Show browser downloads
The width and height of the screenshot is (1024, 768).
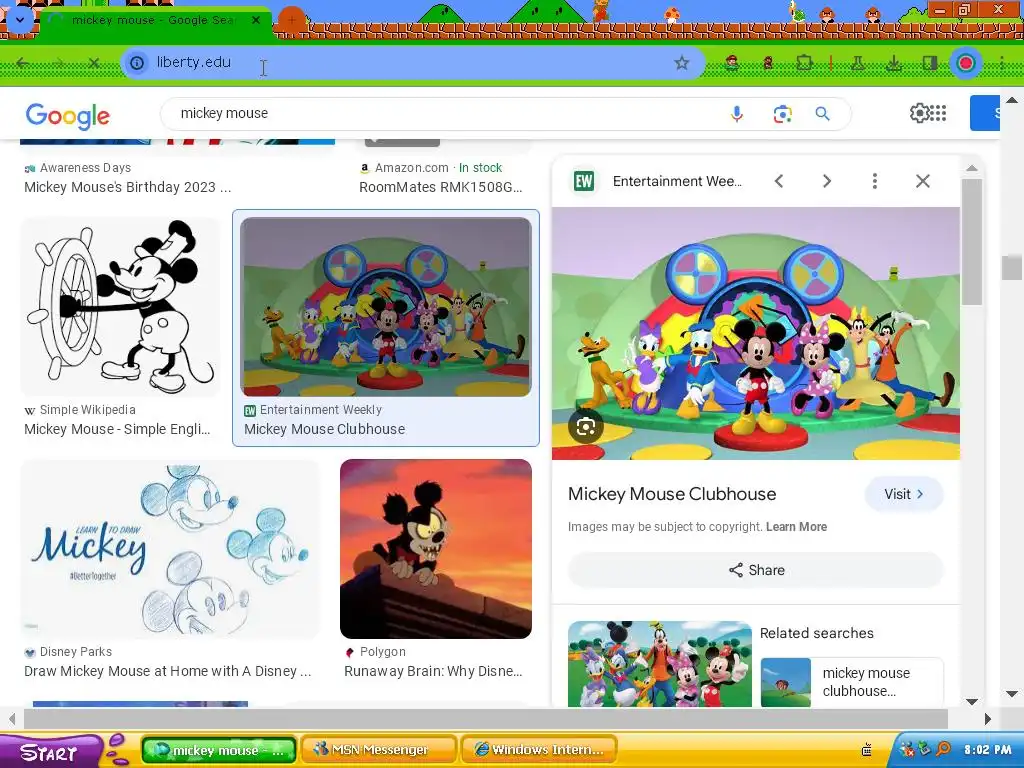tap(893, 63)
